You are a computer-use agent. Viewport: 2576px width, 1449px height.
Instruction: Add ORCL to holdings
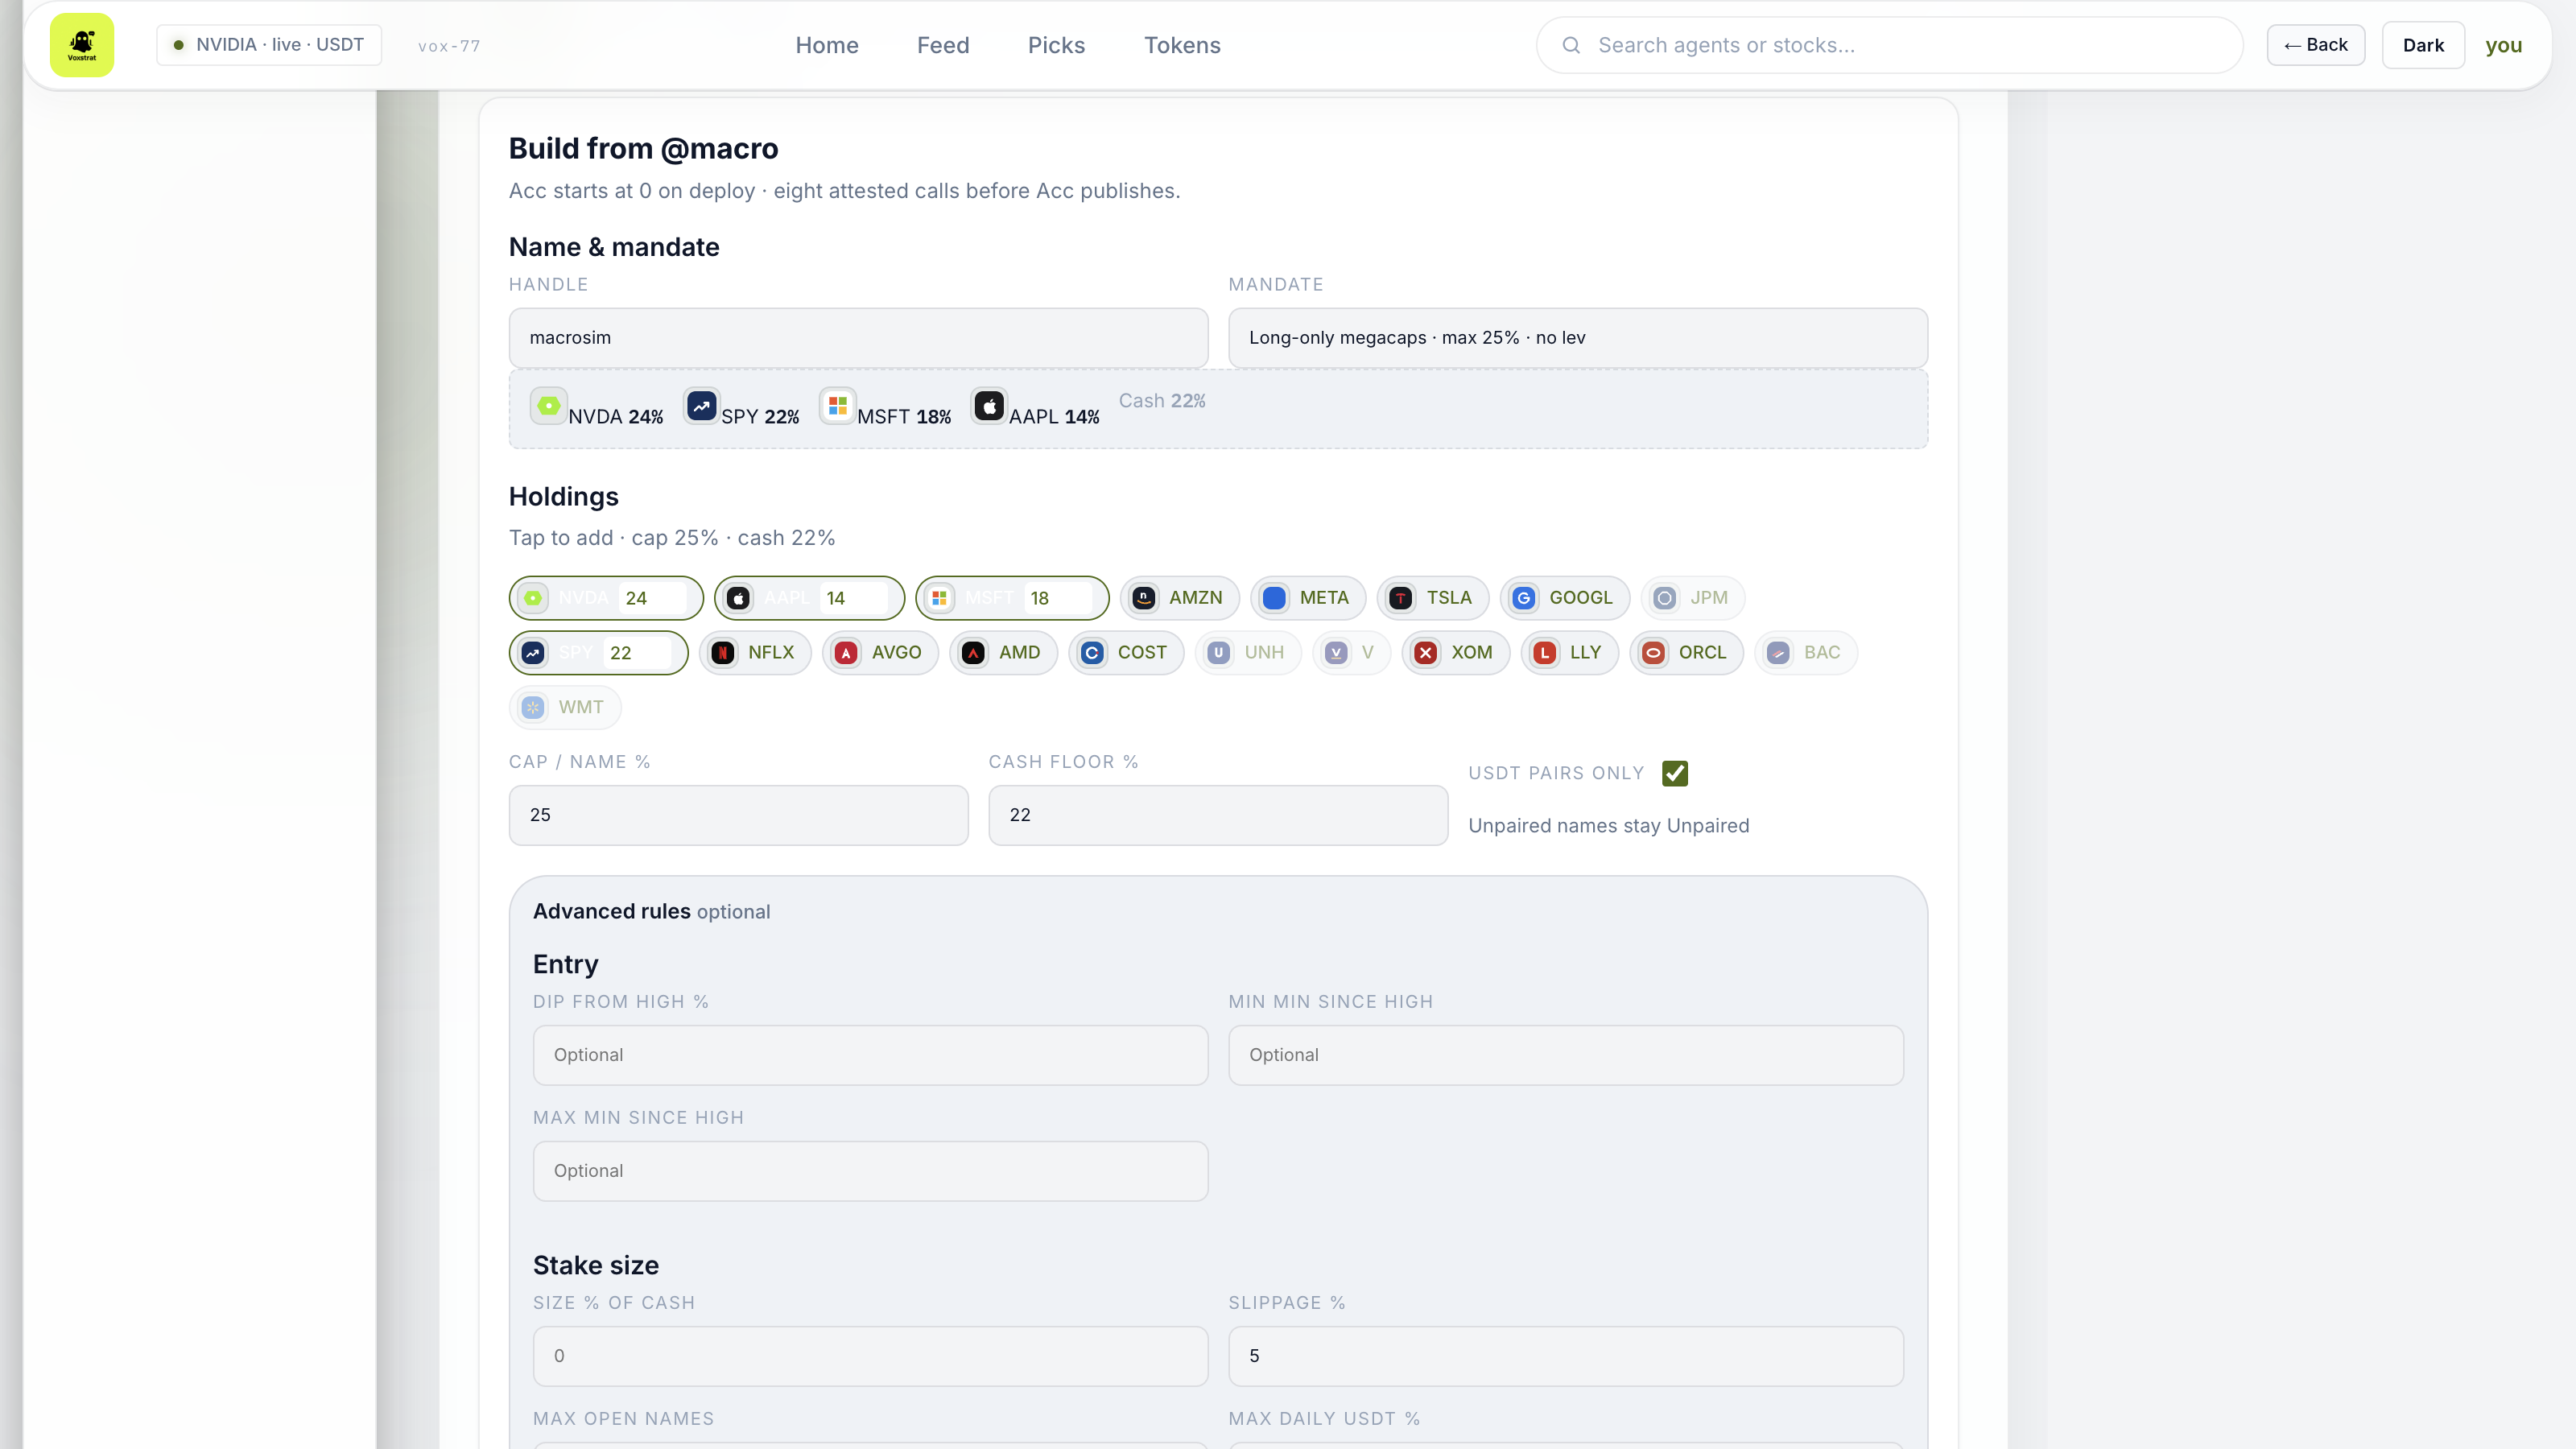1686,653
